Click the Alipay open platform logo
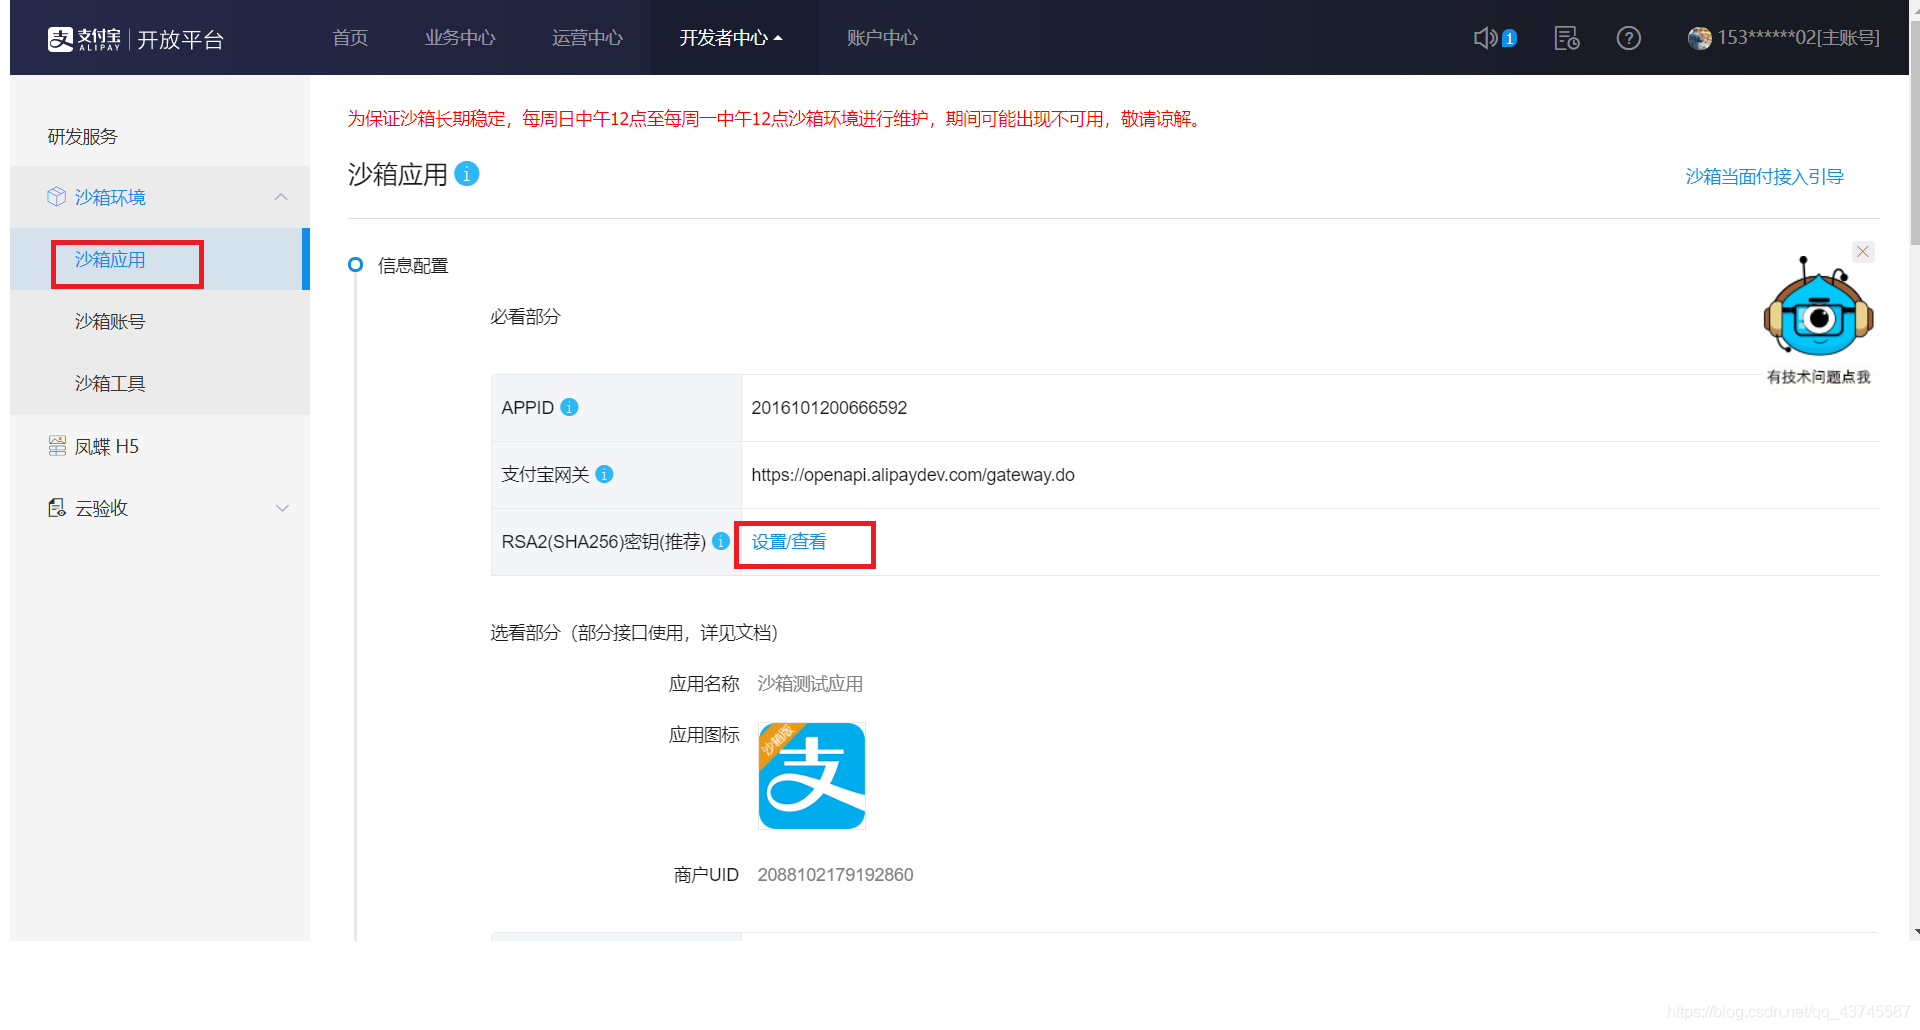 point(136,39)
